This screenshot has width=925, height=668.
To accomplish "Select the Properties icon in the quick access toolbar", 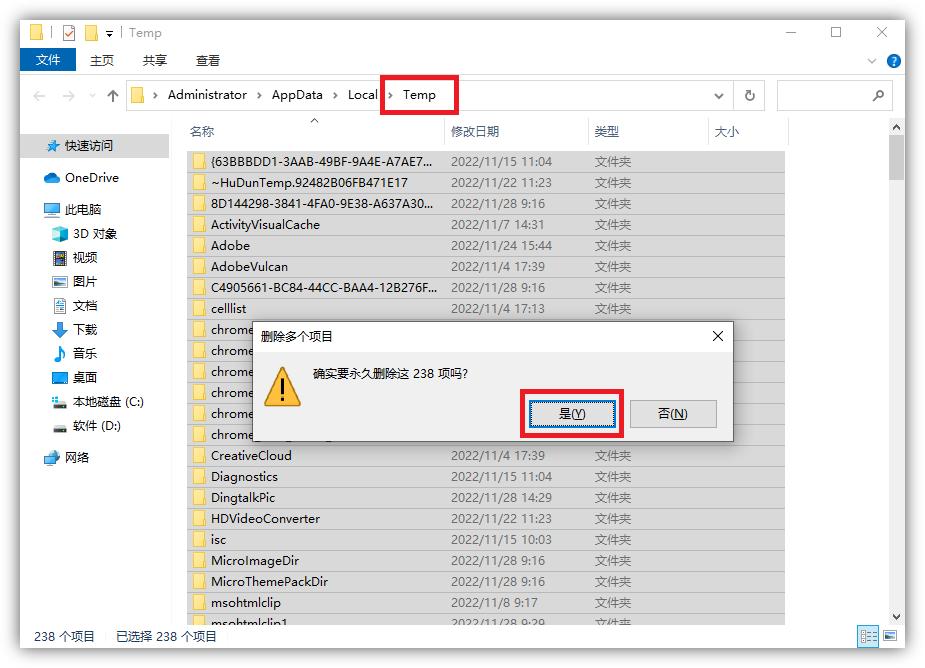I will point(68,32).
